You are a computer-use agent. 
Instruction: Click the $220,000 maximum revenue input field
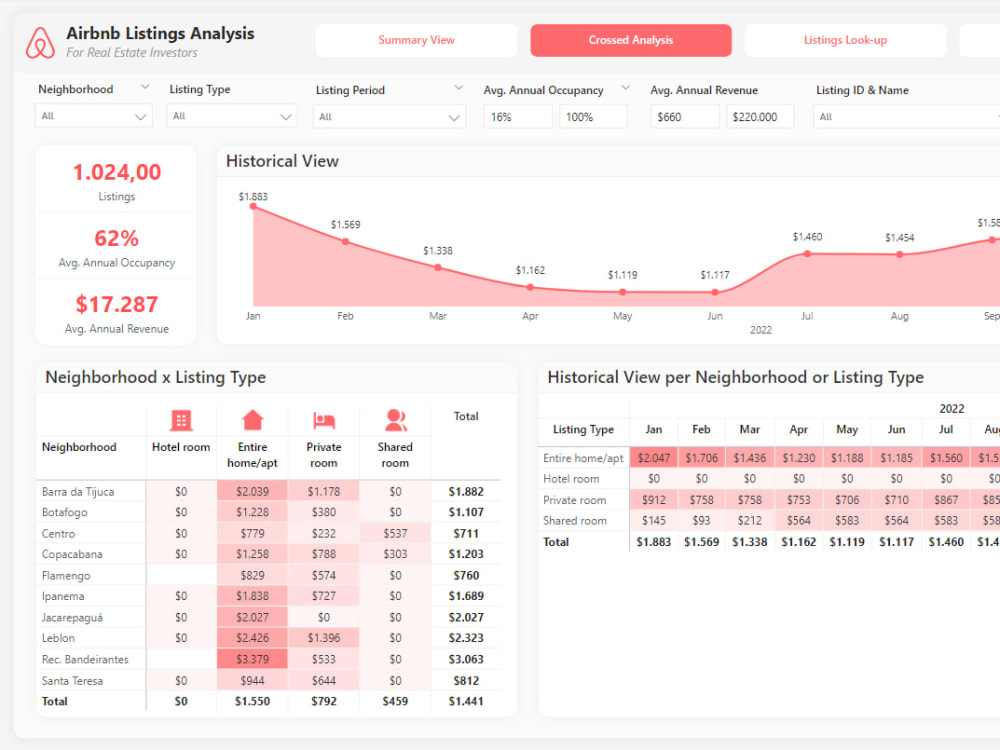pos(758,116)
